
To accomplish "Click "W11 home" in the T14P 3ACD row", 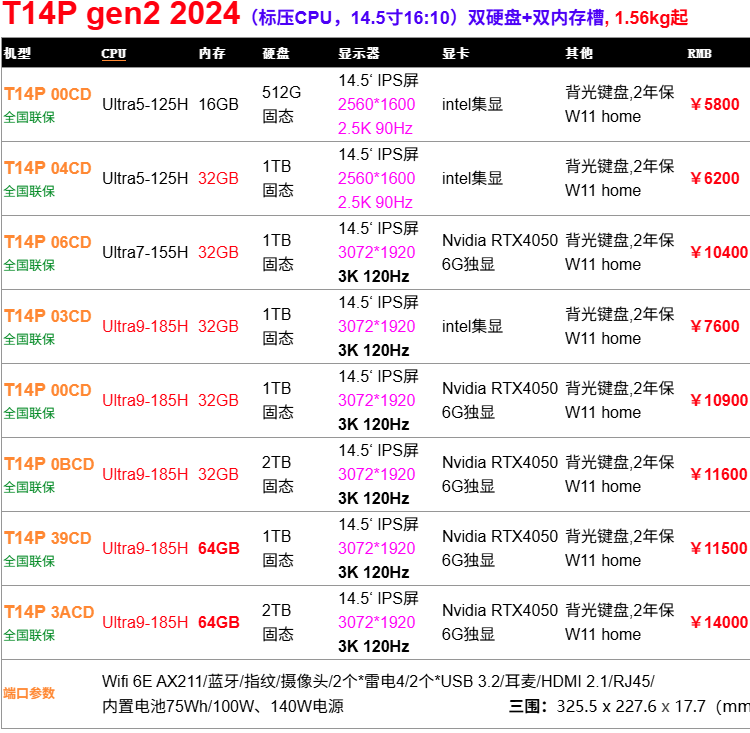I will point(603,634).
